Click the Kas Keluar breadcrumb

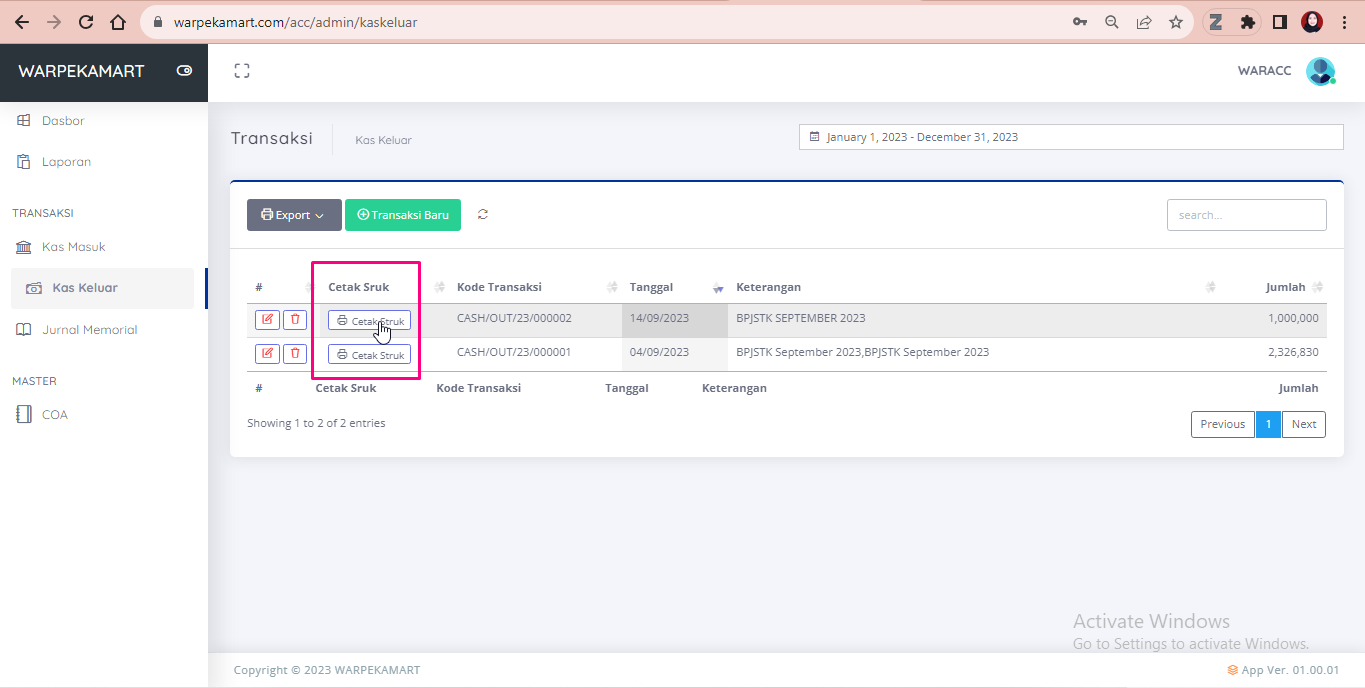(383, 140)
